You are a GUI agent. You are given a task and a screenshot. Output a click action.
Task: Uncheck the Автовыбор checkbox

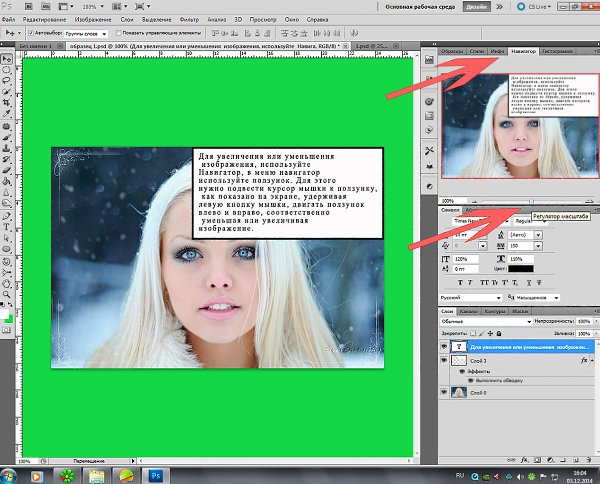point(33,32)
